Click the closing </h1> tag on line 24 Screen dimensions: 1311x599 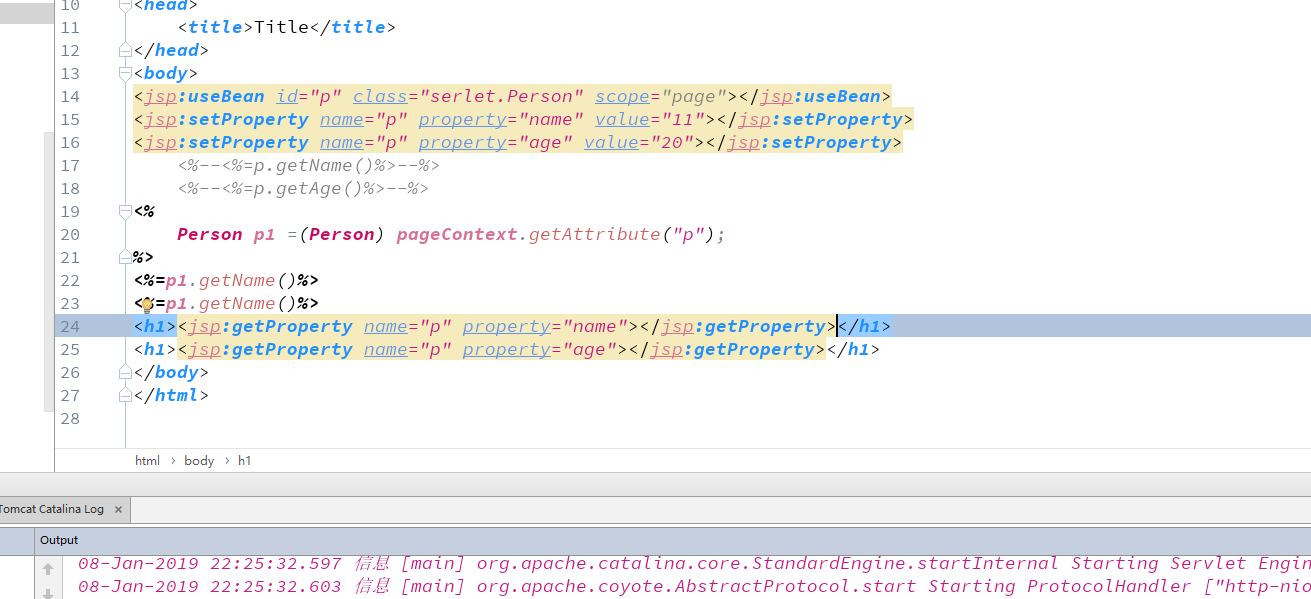click(864, 326)
